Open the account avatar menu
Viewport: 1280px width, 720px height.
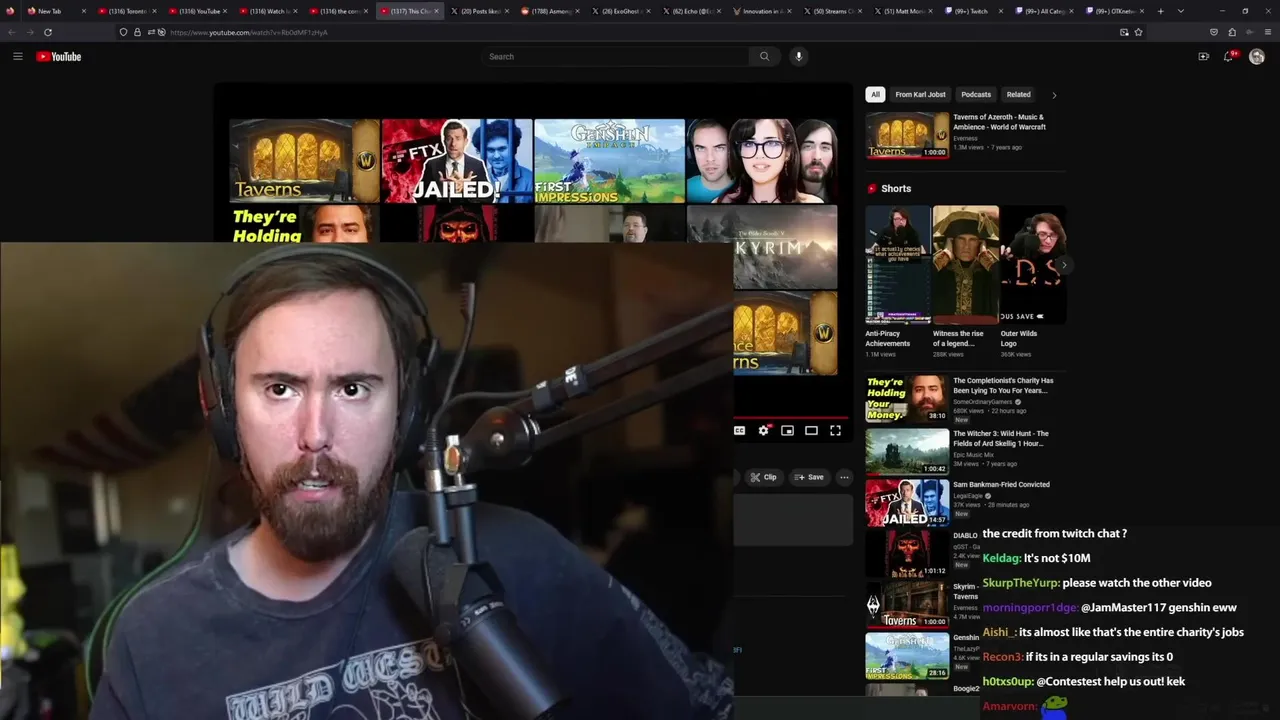pyautogui.click(x=1257, y=57)
